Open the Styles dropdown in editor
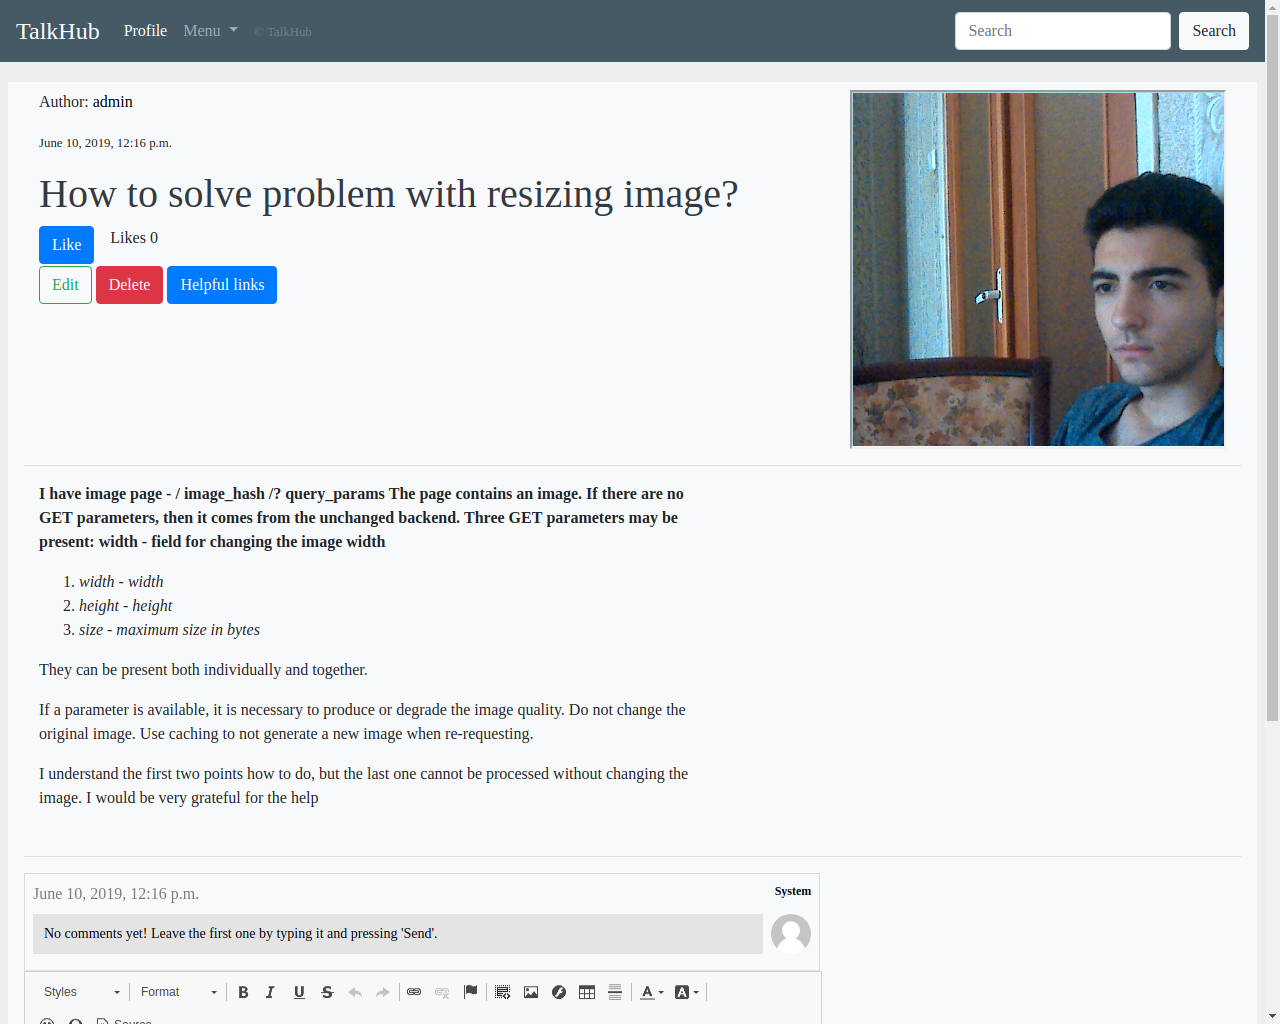The image size is (1280, 1024). pyautogui.click(x=81, y=992)
